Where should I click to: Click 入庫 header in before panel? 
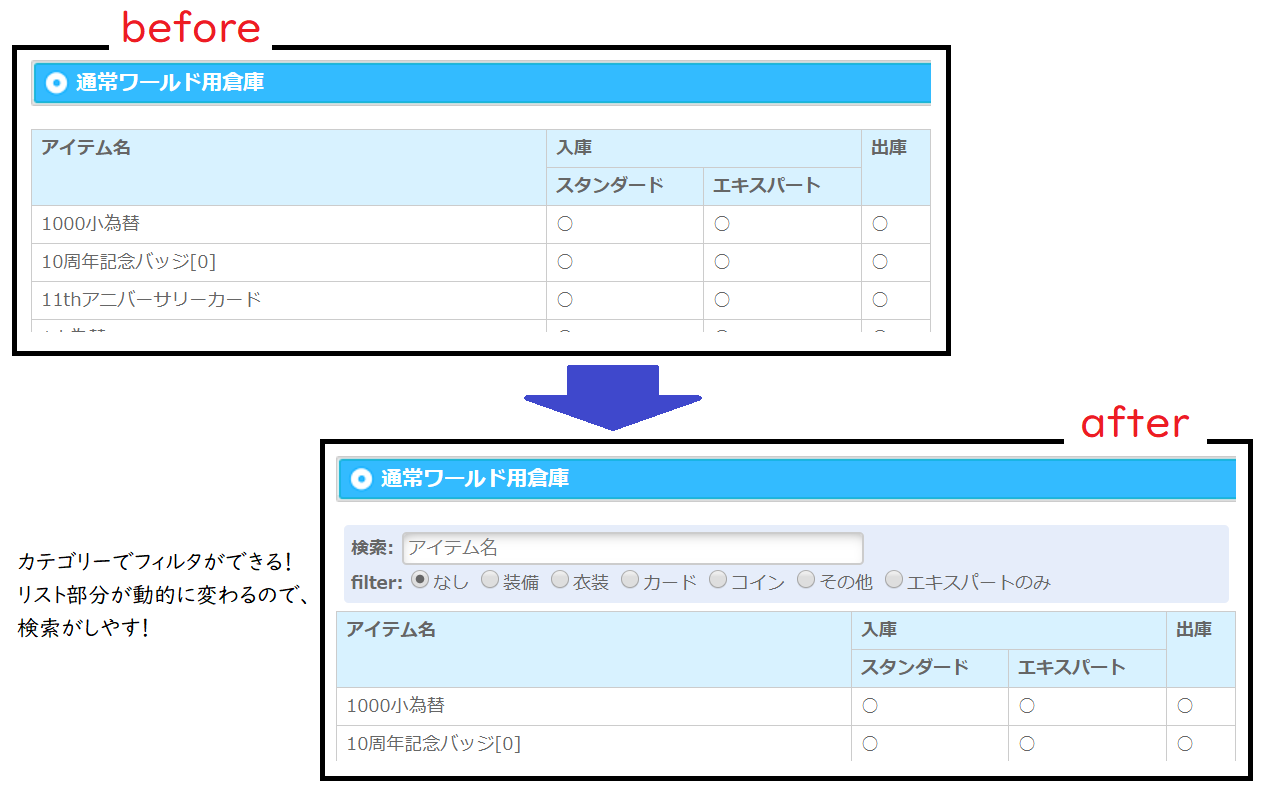(574, 148)
